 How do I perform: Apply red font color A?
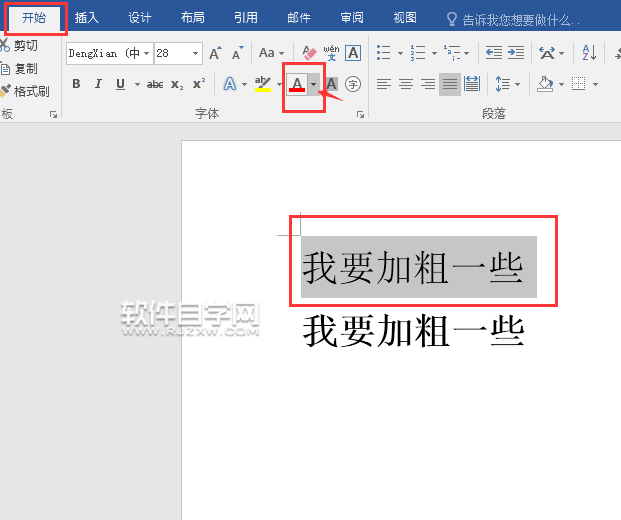point(297,84)
